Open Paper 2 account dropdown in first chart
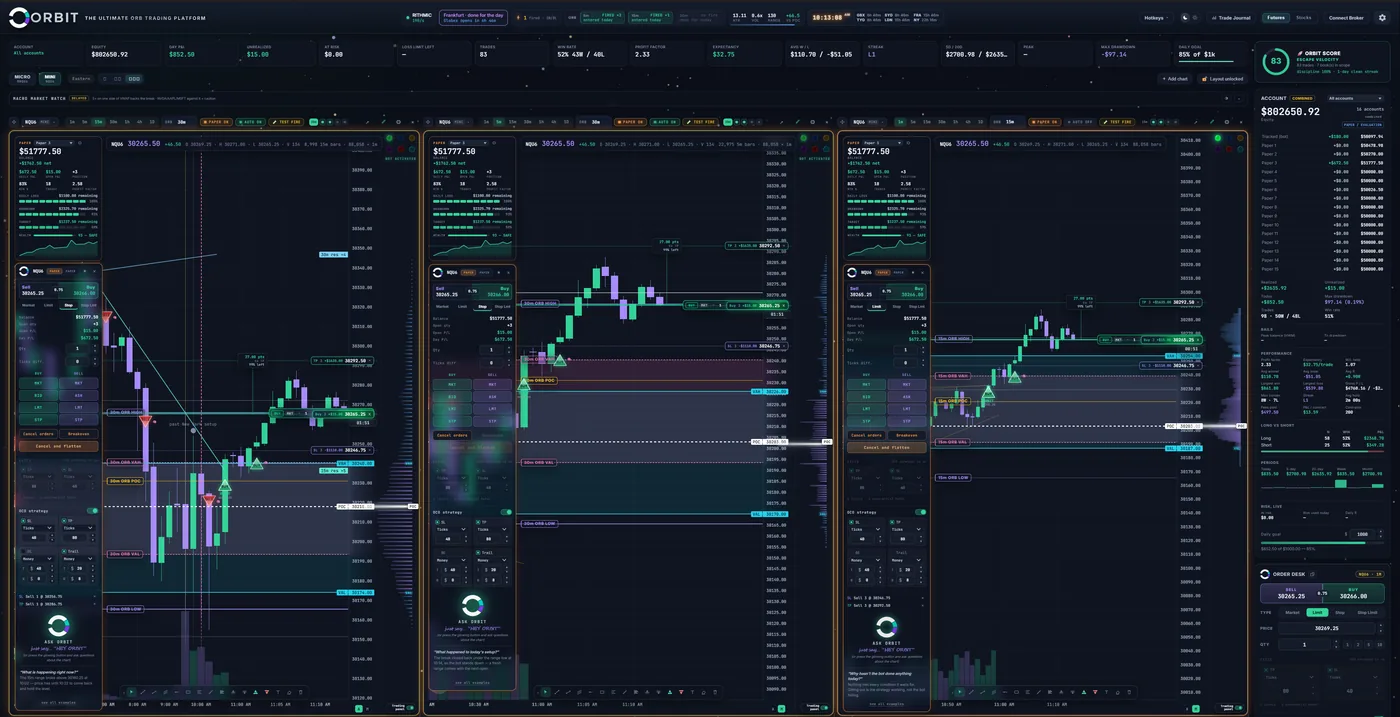This screenshot has height=717, width=1400. 54,143
